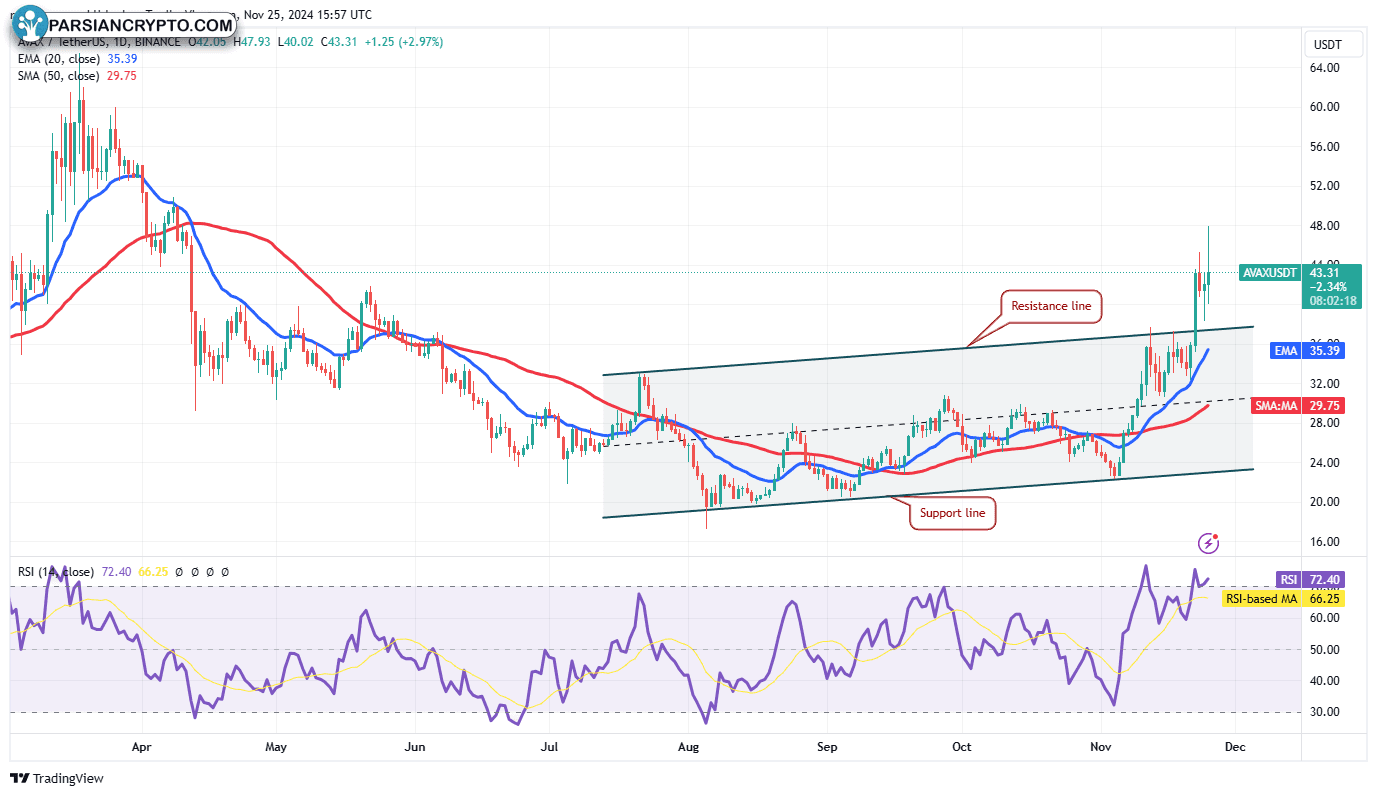Click the Nov 25, 2024 15:57 UTC timestamp
The image size is (1377, 796).
click(308, 15)
